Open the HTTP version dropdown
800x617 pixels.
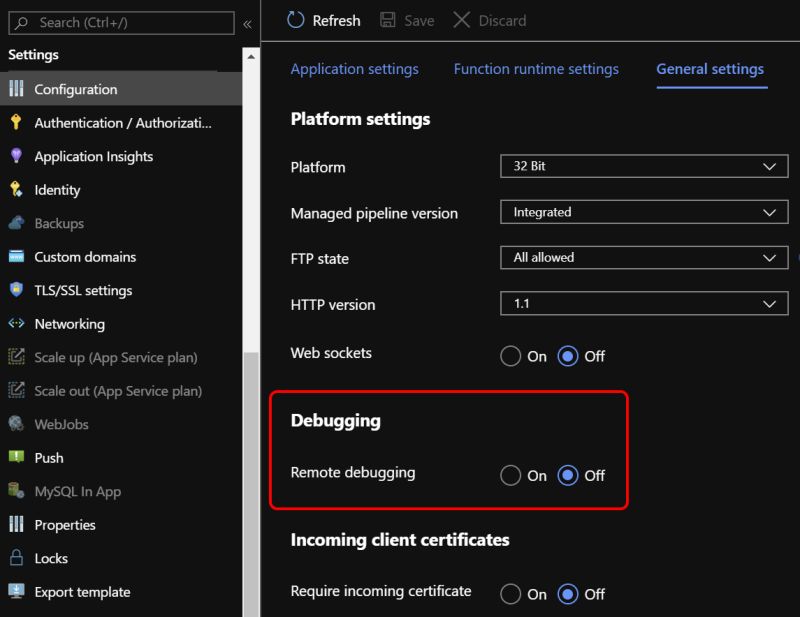click(x=644, y=304)
